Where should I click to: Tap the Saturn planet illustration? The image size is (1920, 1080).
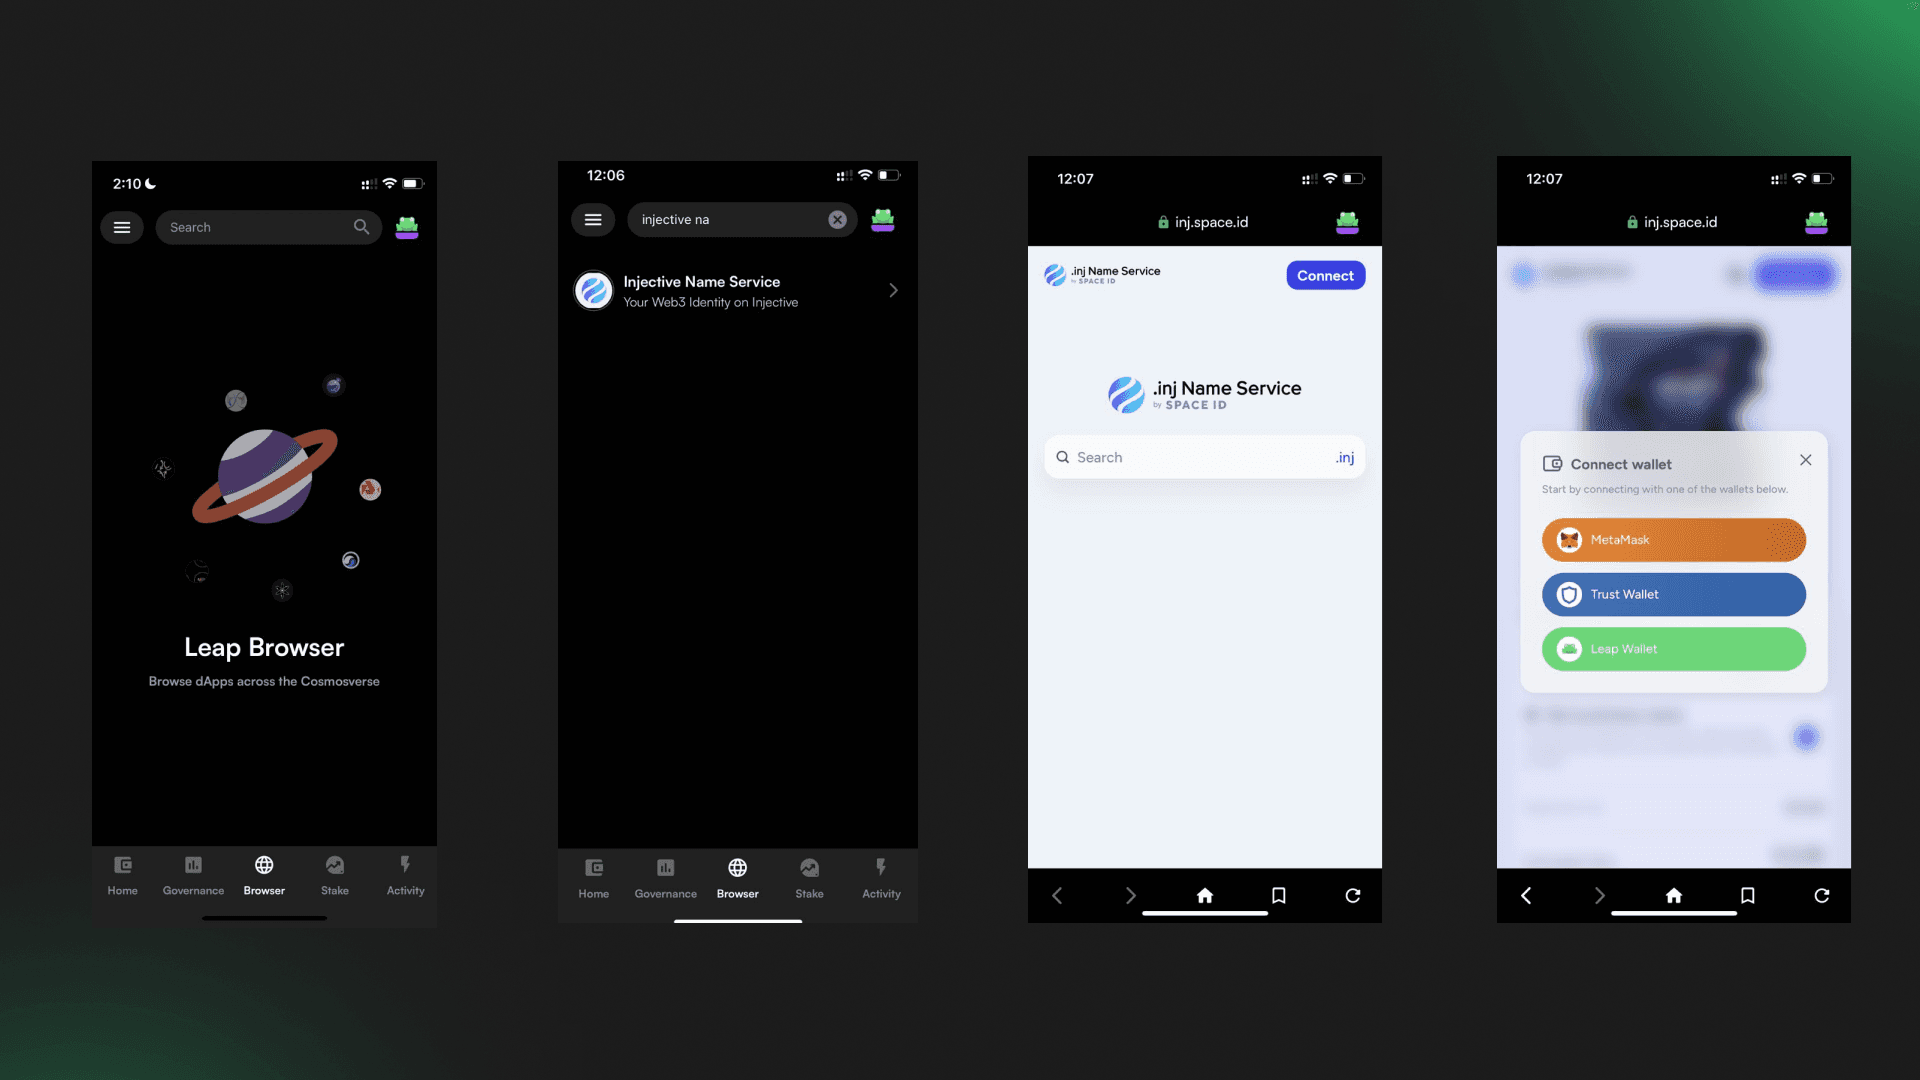(x=265, y=476)
